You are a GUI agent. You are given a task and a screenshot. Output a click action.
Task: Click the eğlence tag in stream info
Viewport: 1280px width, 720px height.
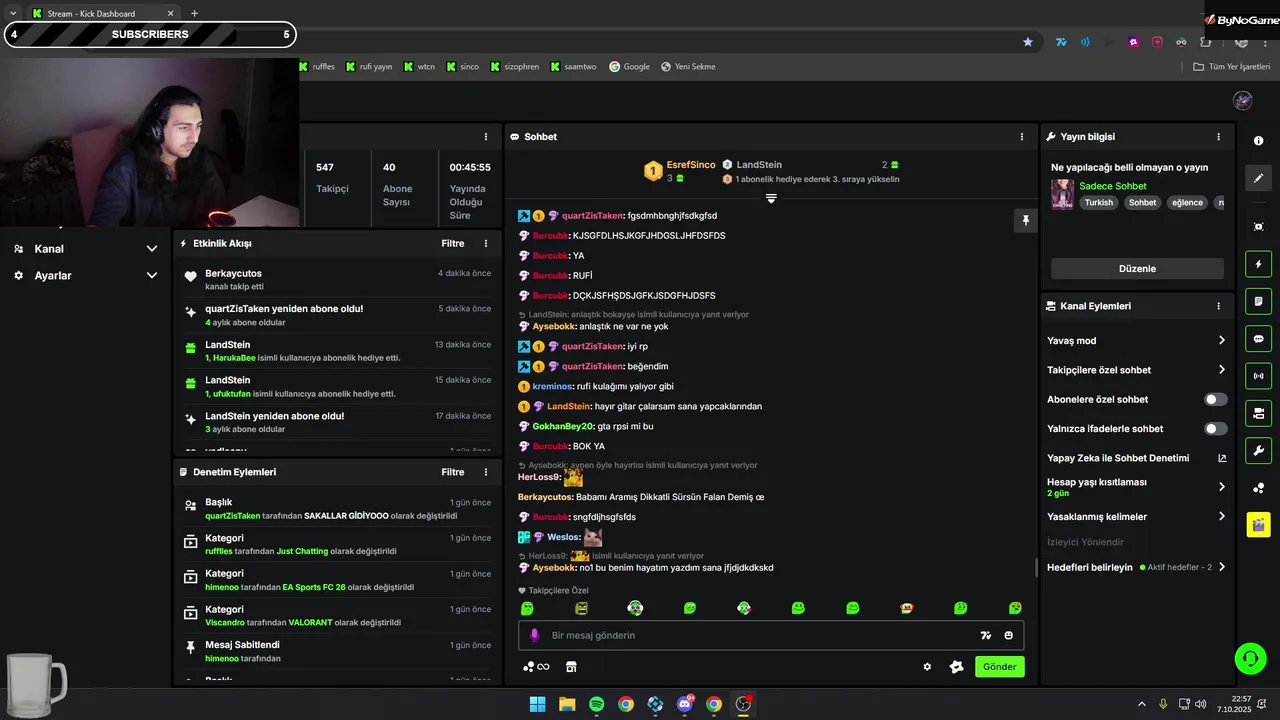(x=1187, y=202)
